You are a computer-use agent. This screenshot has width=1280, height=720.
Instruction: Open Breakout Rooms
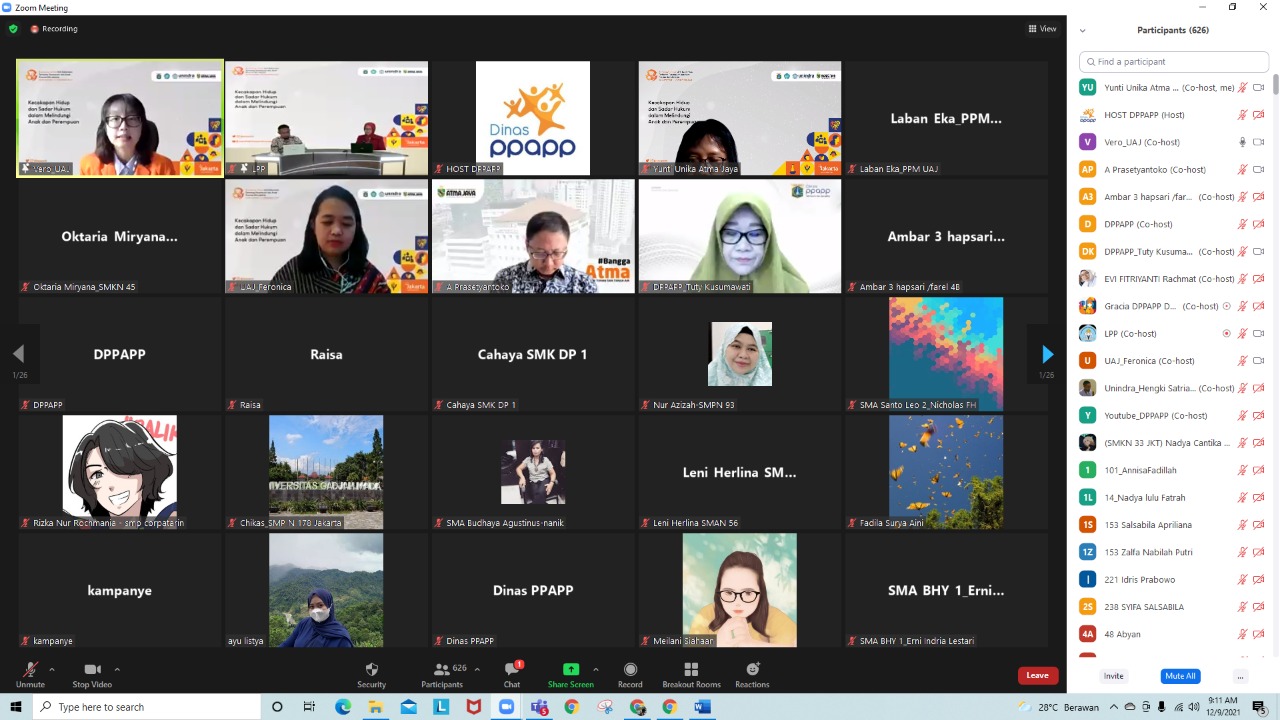tap(691, 673)
